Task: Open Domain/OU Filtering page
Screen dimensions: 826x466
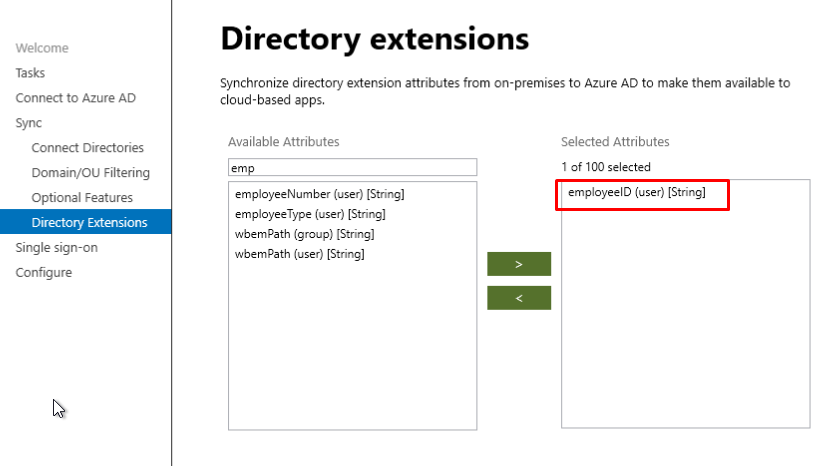Action: point(90,173)
